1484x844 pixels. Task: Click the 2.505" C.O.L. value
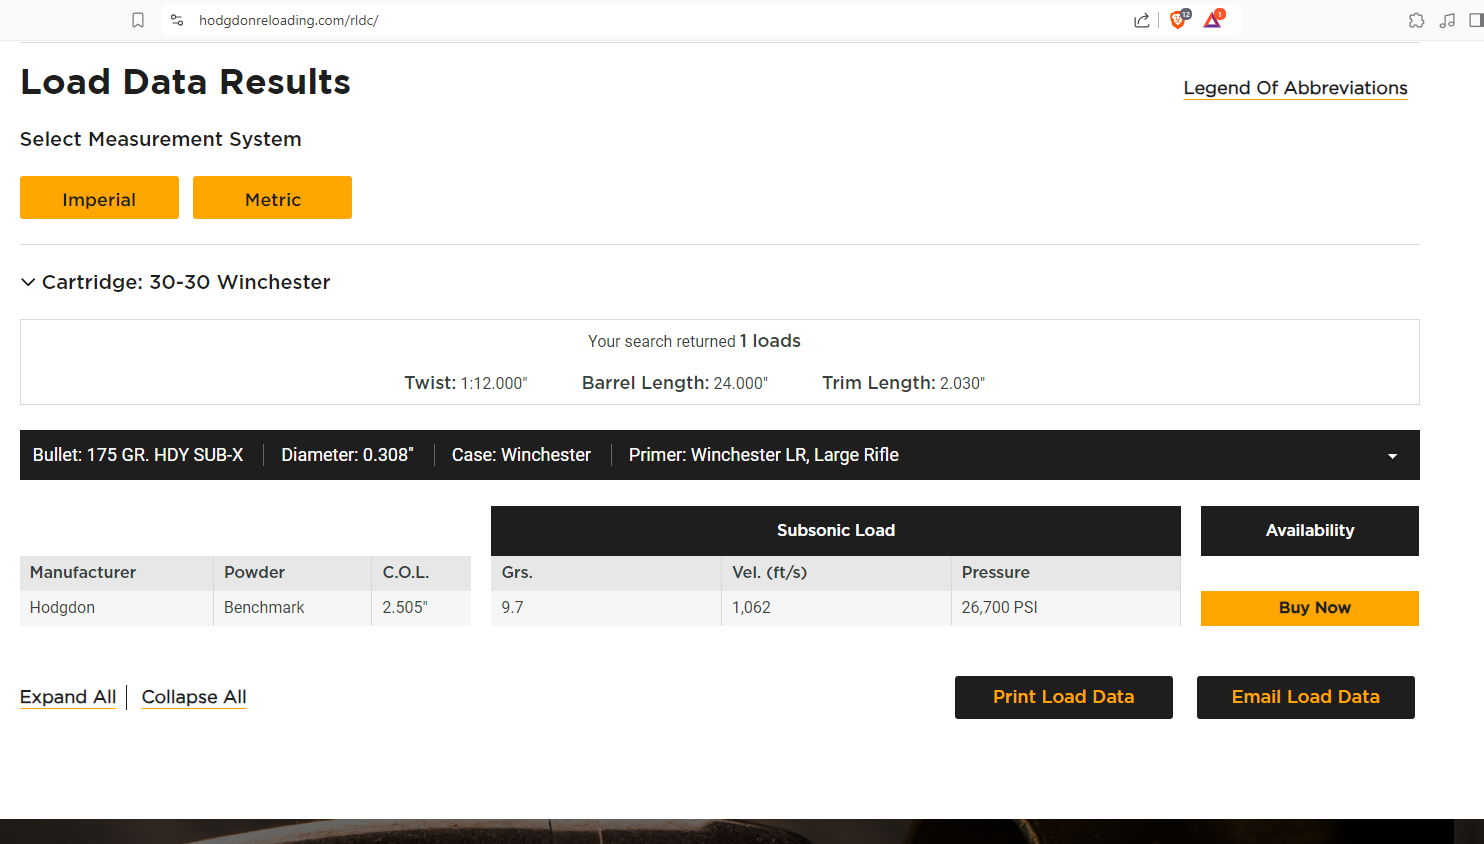pyautogui.click(x=405, y=608)
